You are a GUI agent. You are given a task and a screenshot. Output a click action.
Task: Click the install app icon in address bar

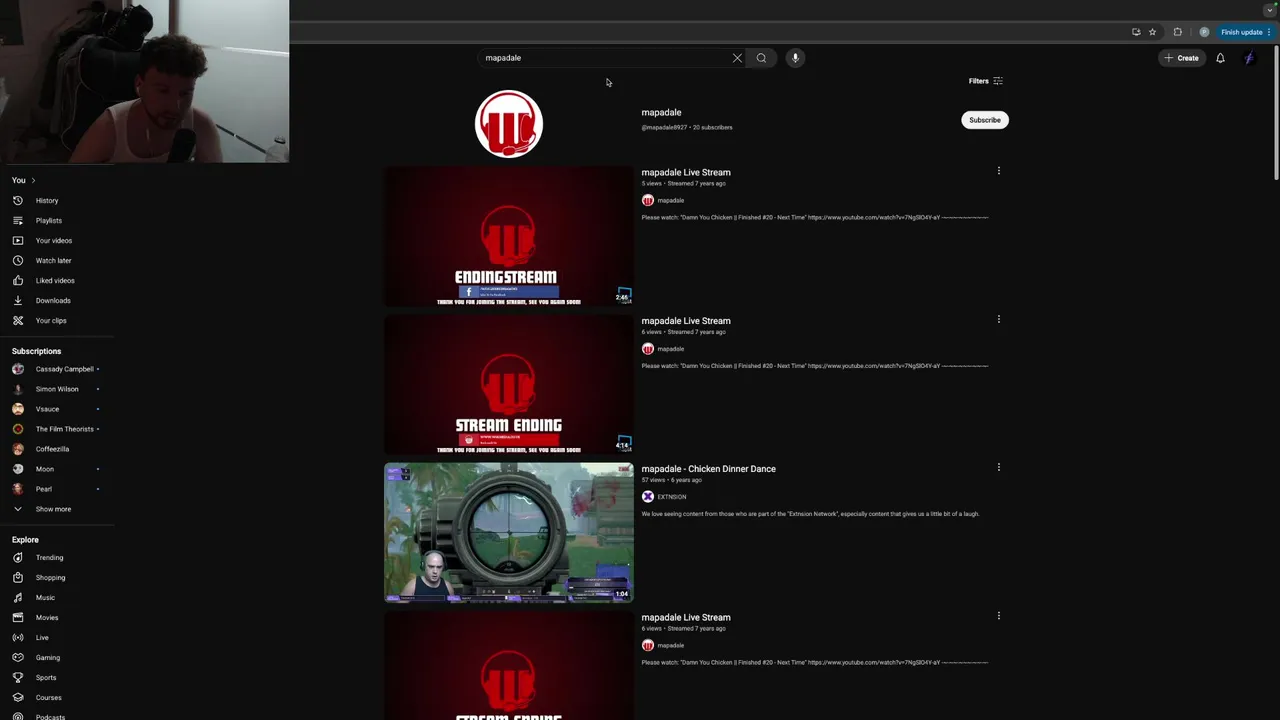coord(1136,32)
